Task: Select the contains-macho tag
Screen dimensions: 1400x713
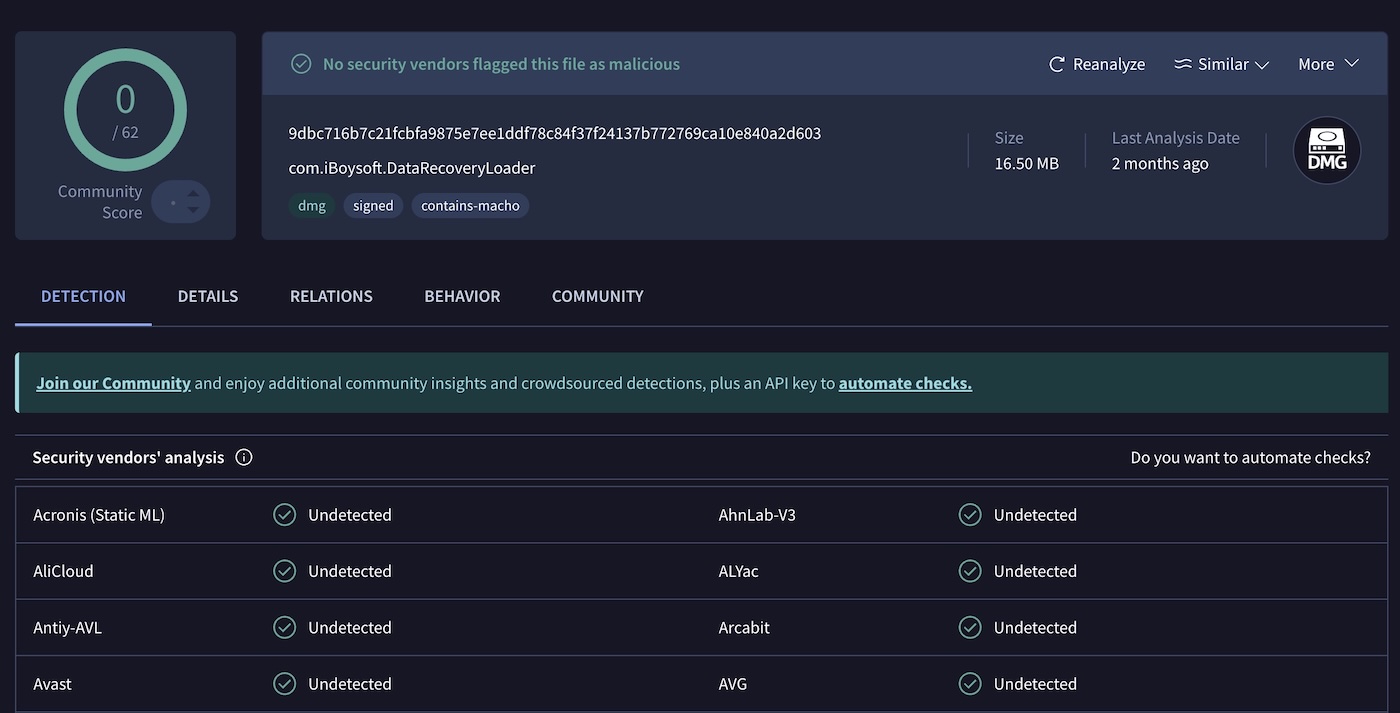Action: pyautogui.click(x=470, y=205)
